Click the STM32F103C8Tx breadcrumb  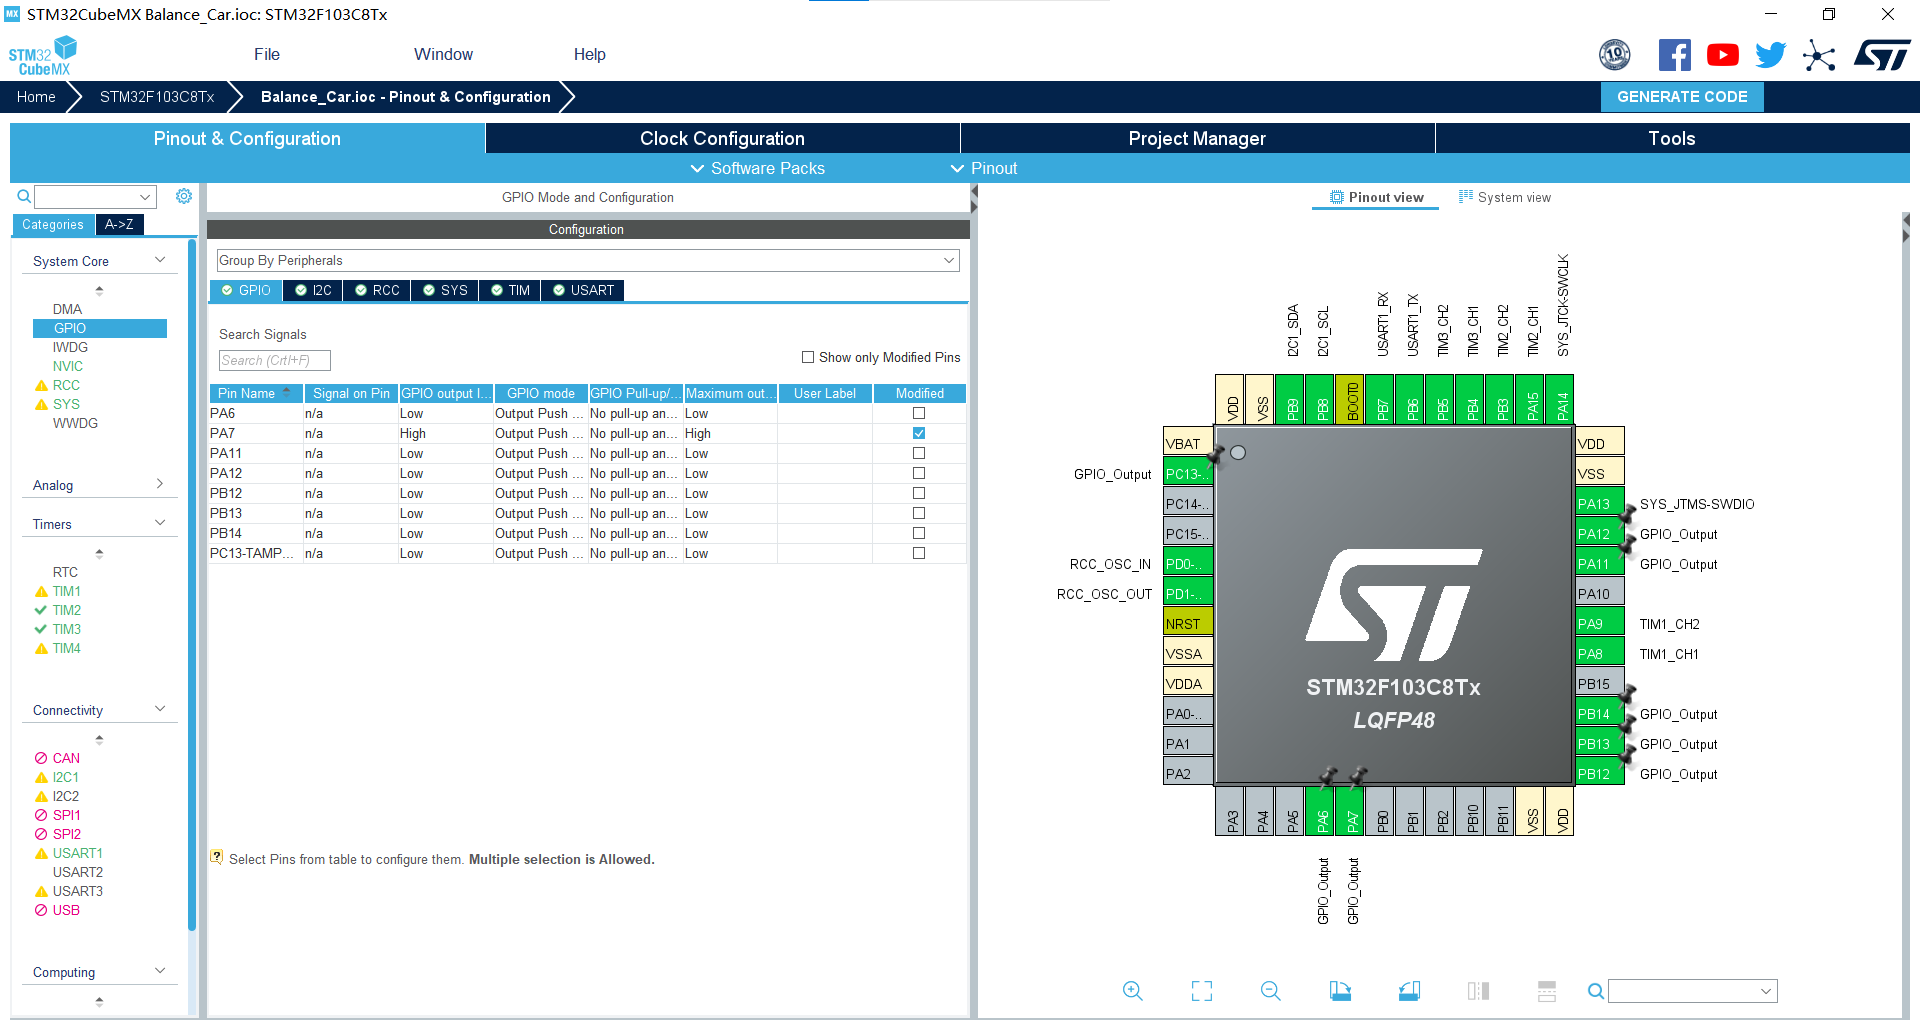pos(157,97)
